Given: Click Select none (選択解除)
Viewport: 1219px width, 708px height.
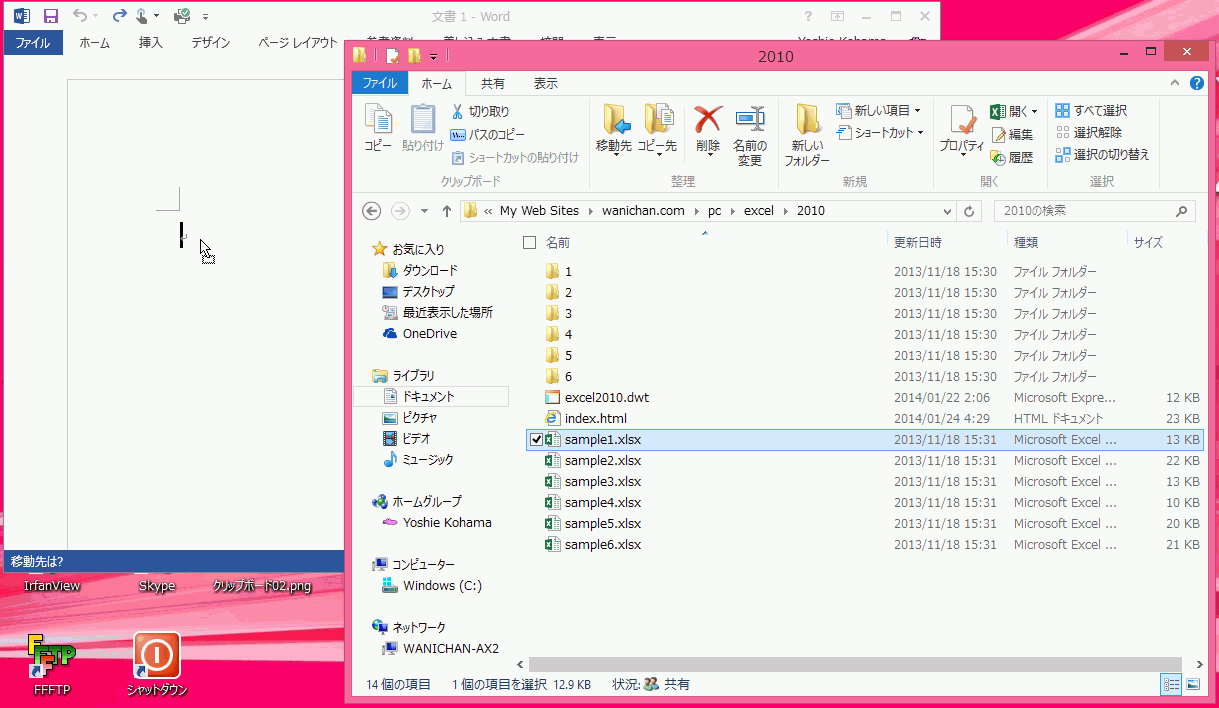Looking at the screenshot, I should [x=1089, y=133].
